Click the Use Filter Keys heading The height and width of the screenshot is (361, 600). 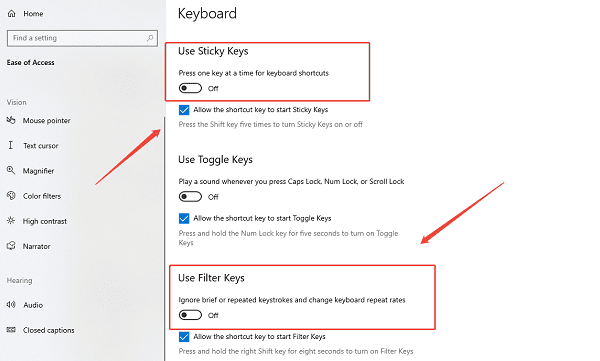click(211, 278)
